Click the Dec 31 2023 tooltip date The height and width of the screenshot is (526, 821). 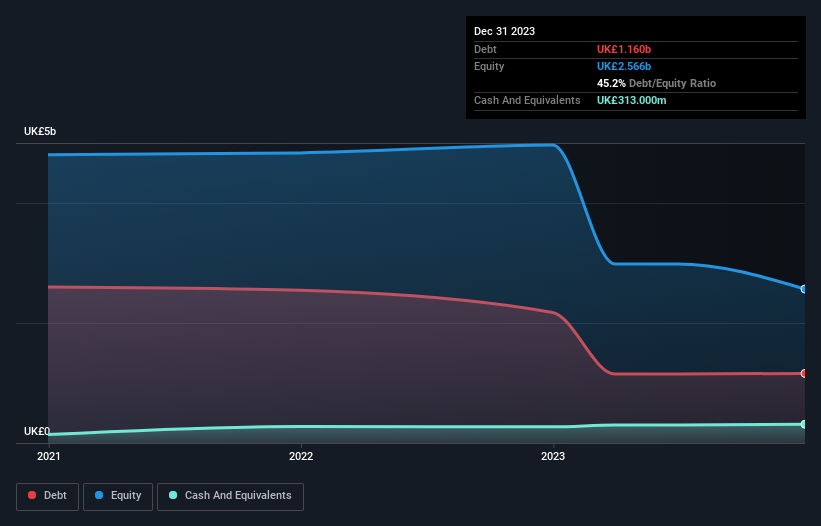pos(504,31)
